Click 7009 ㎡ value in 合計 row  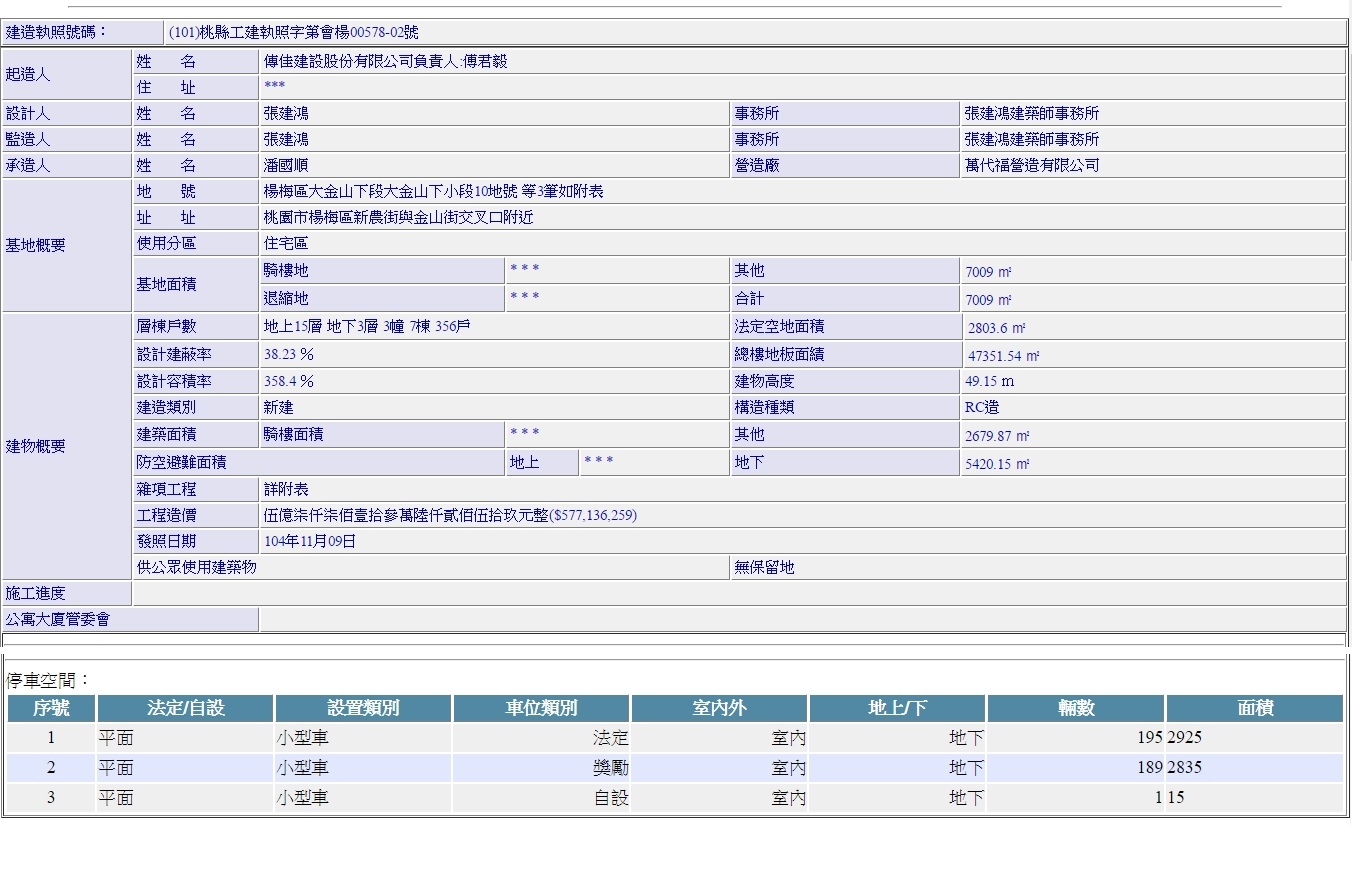pyautogui.click(x=988, y=300)
